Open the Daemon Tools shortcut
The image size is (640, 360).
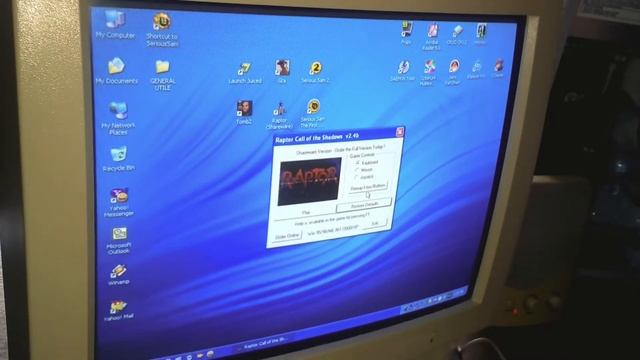pos(403,70)
